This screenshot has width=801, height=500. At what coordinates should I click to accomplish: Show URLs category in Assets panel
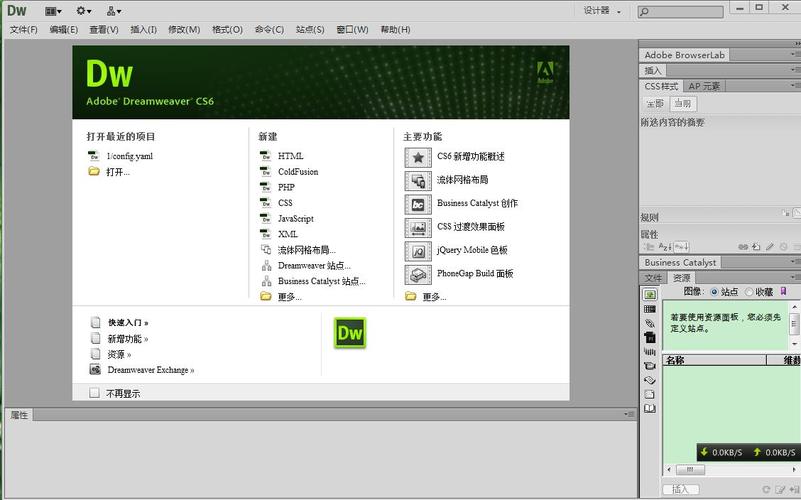click(x=650, y=323)
